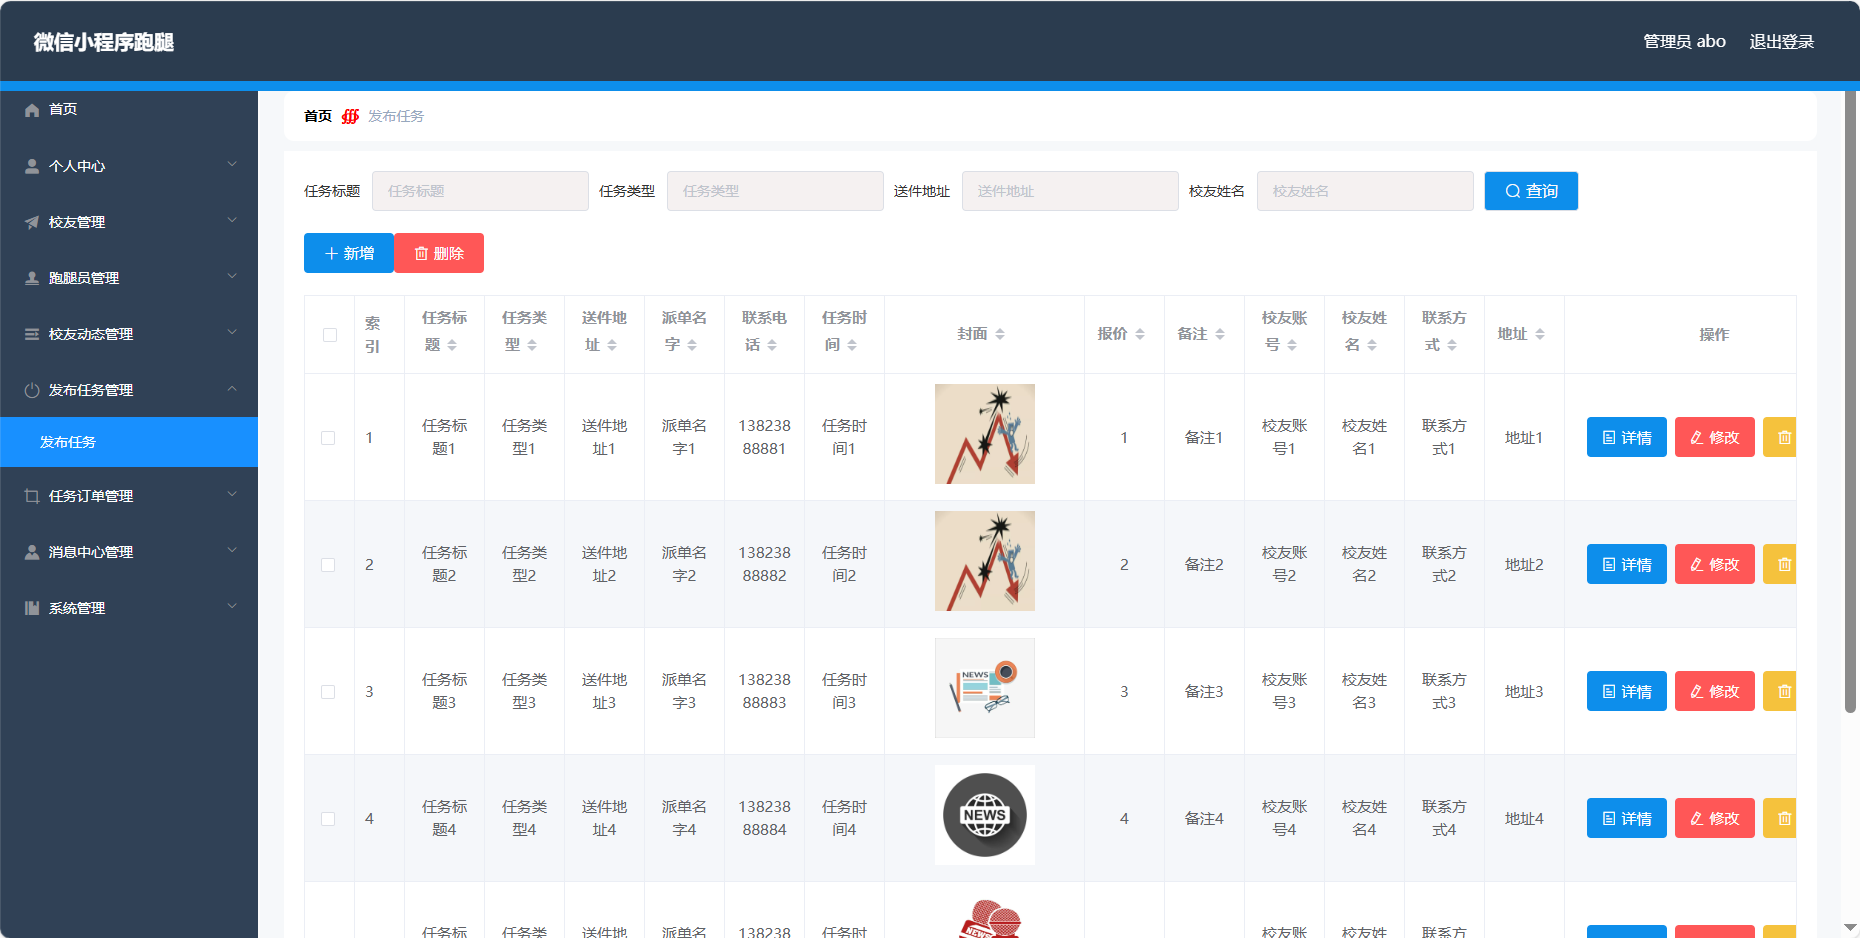Click the 跑腿员管理 person icon
Image resolution: width=1860 pixels, height=938 pixels.
tap(32, 278)
